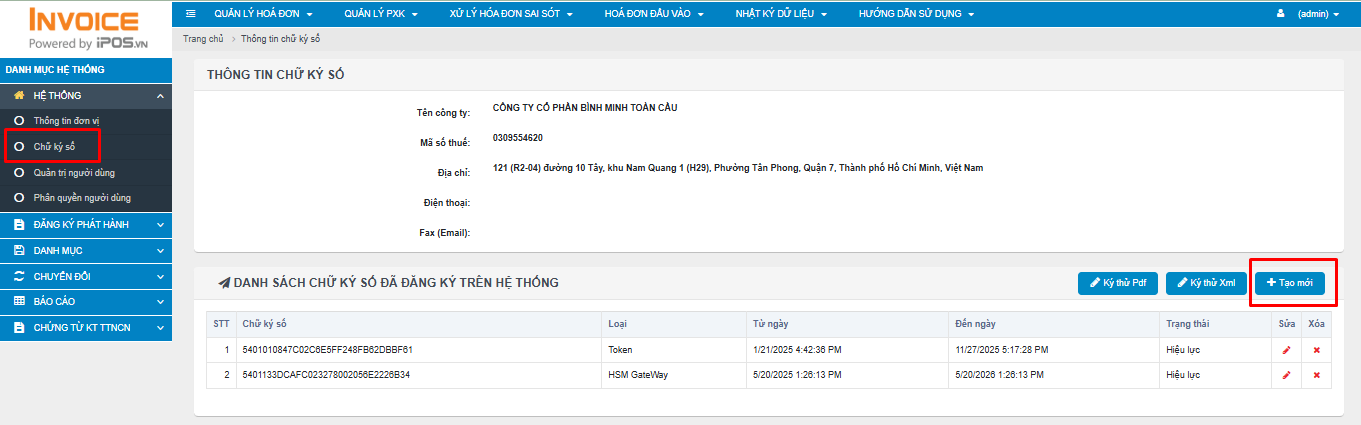Viewport: 1361px width, 425px height.
Task: Delete the HSM GateWay signature row
Action: (x=1316, y=375)
